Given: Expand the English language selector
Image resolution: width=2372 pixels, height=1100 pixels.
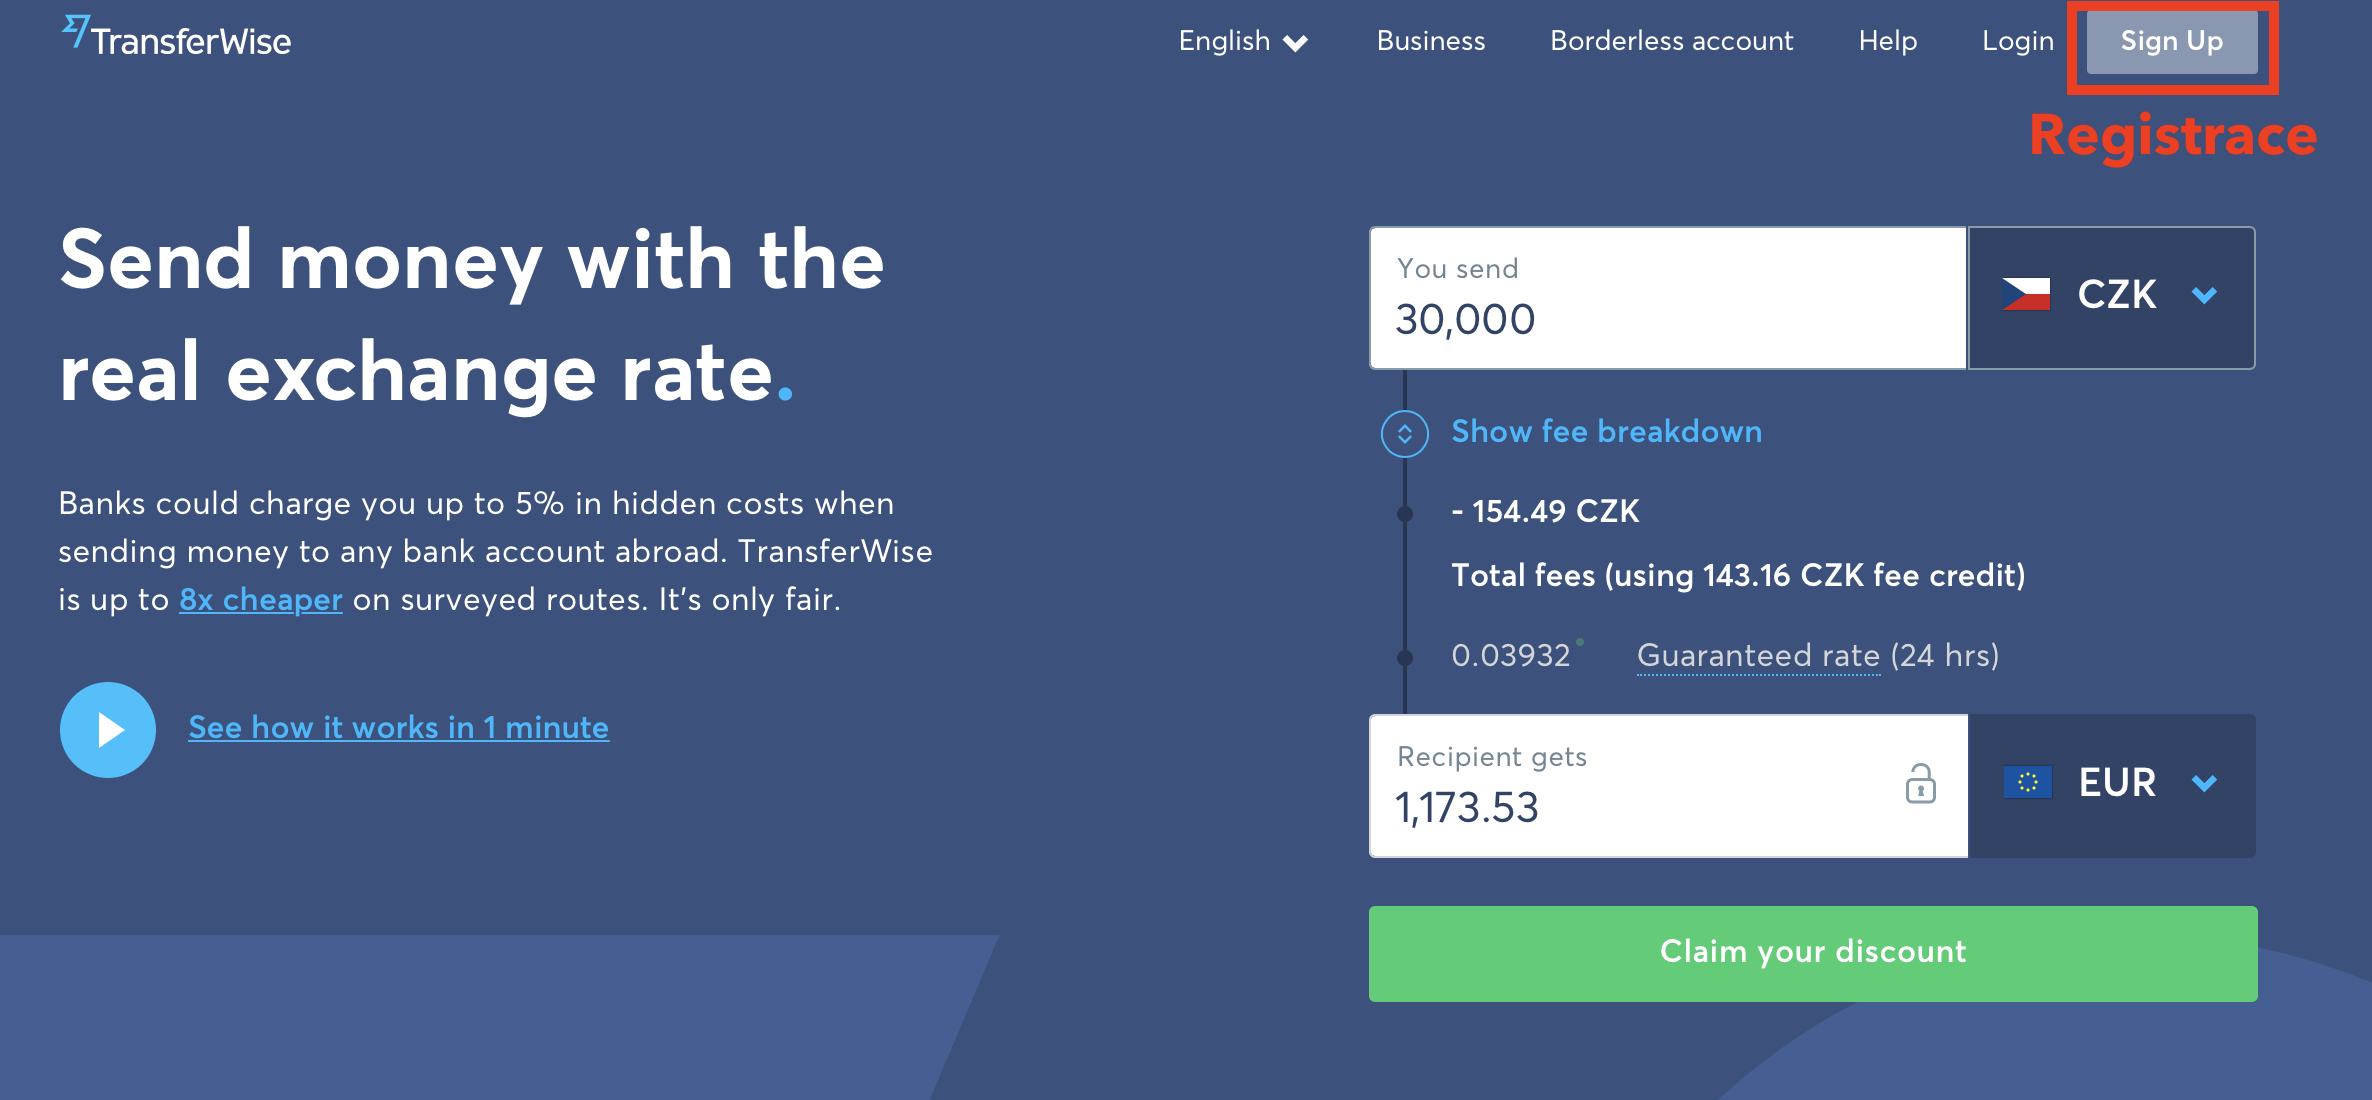Looking at the screenshot, I should click(x=1243, y=41).
